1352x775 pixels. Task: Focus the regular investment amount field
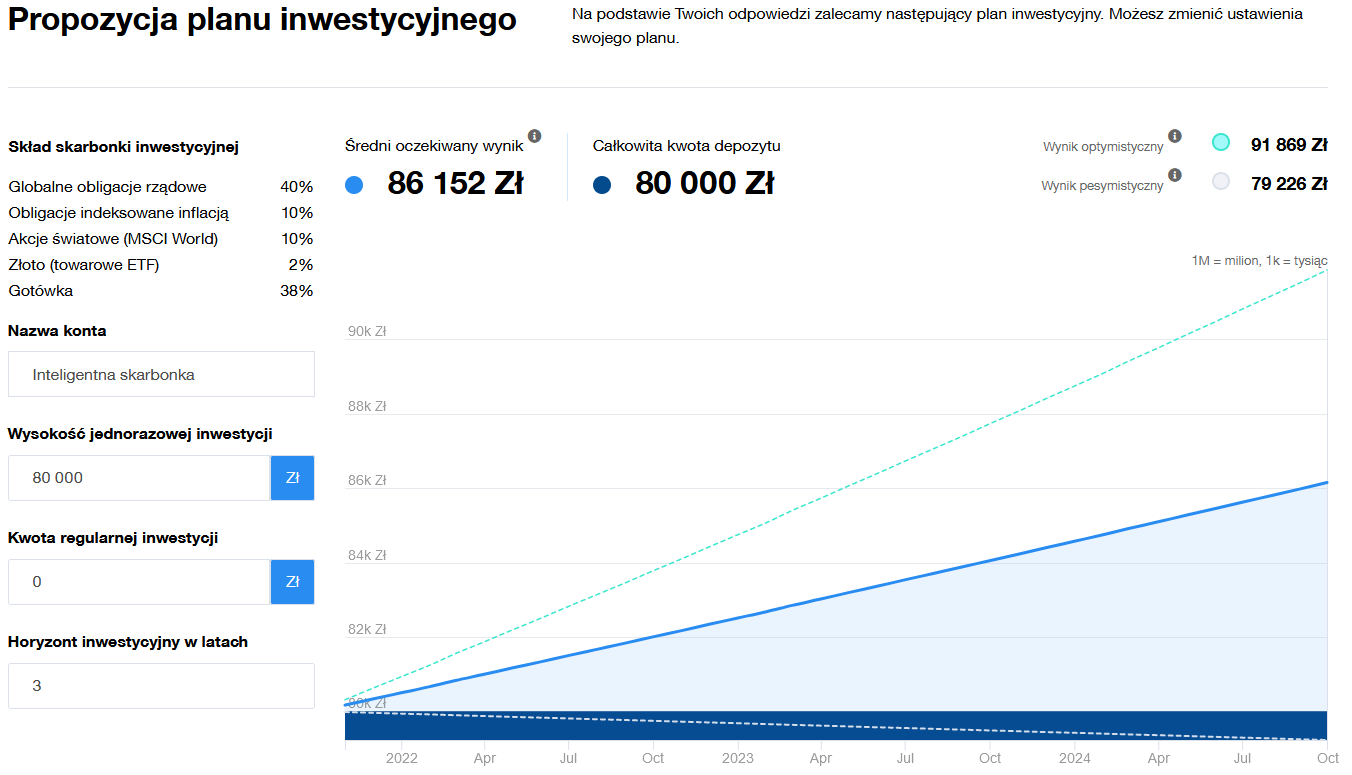click(139, 582)
